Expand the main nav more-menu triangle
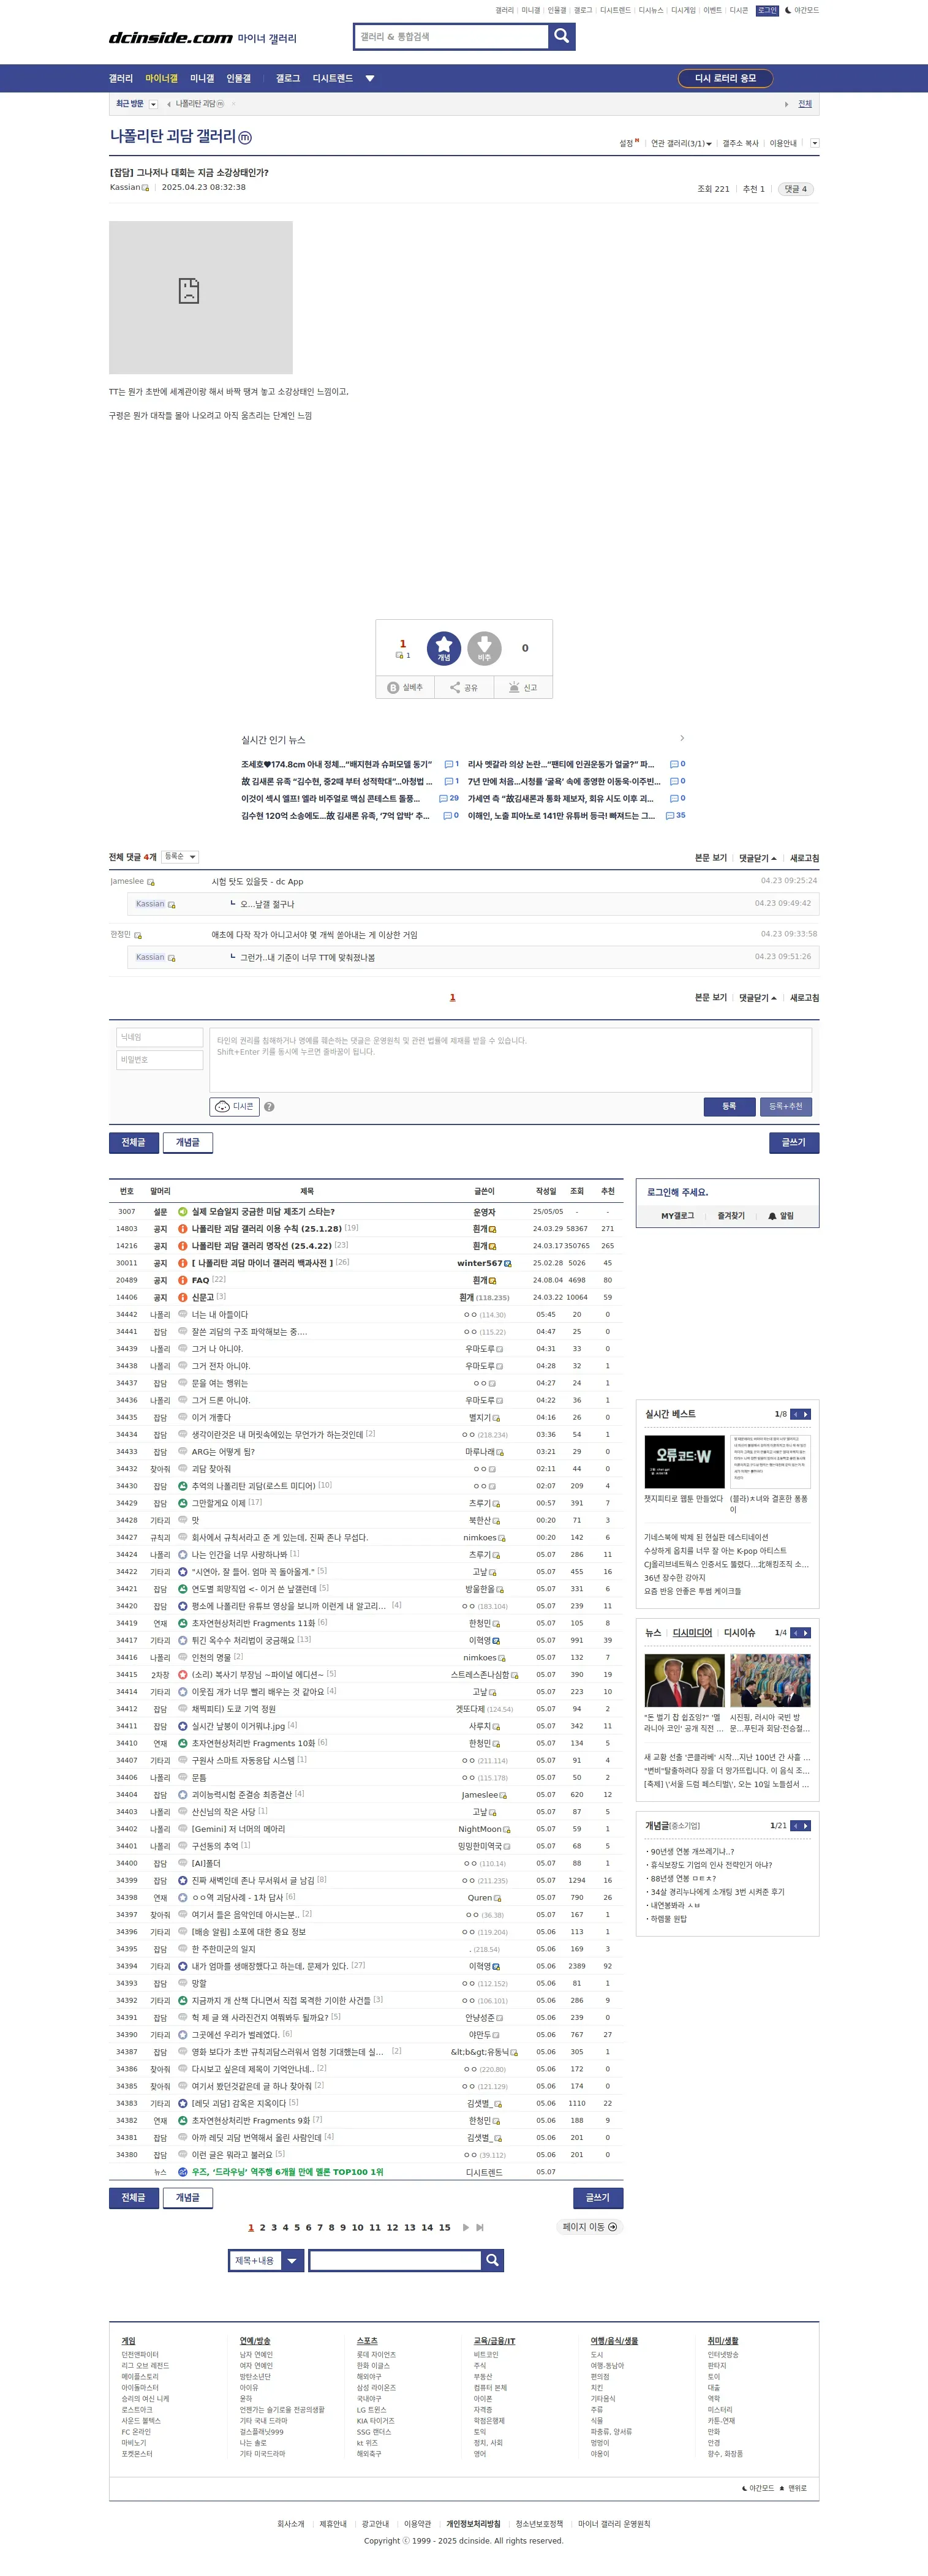 click(370, 78)
